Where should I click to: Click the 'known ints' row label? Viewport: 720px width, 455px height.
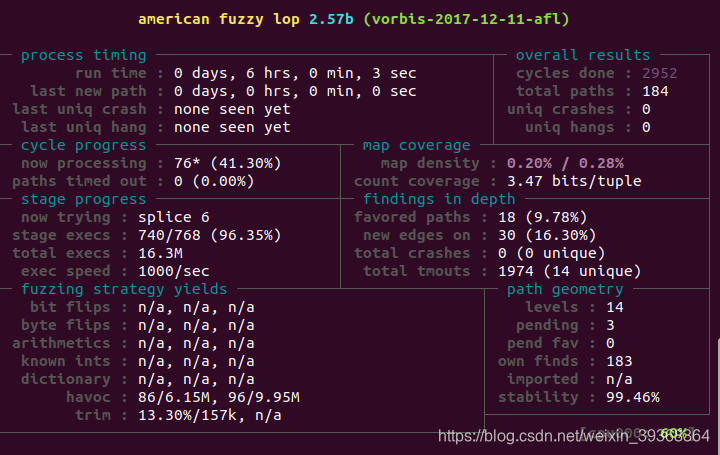point(66,361)
